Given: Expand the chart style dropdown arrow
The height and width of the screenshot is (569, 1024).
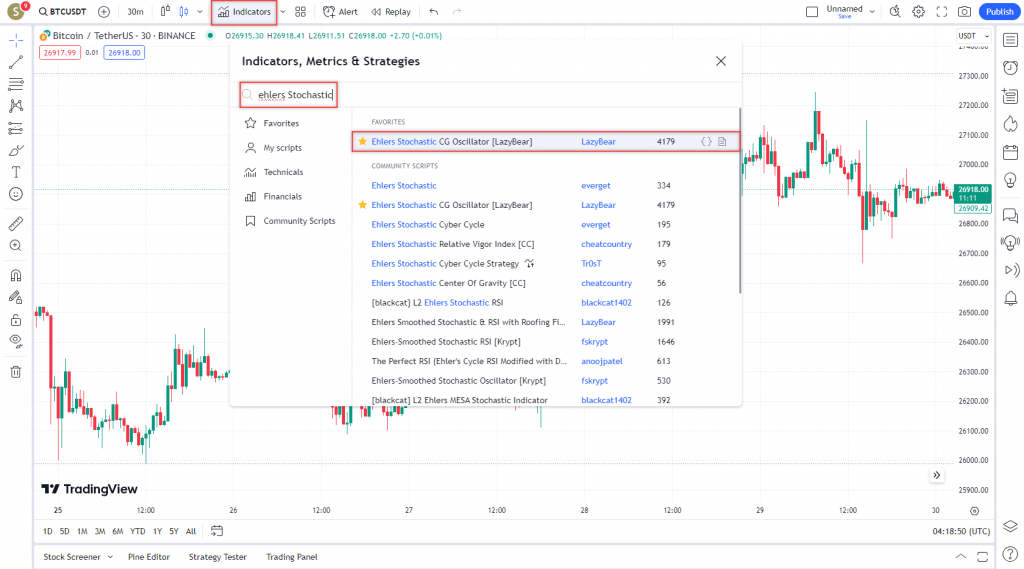Looking at the screenshot, I should tap(200, 12).
